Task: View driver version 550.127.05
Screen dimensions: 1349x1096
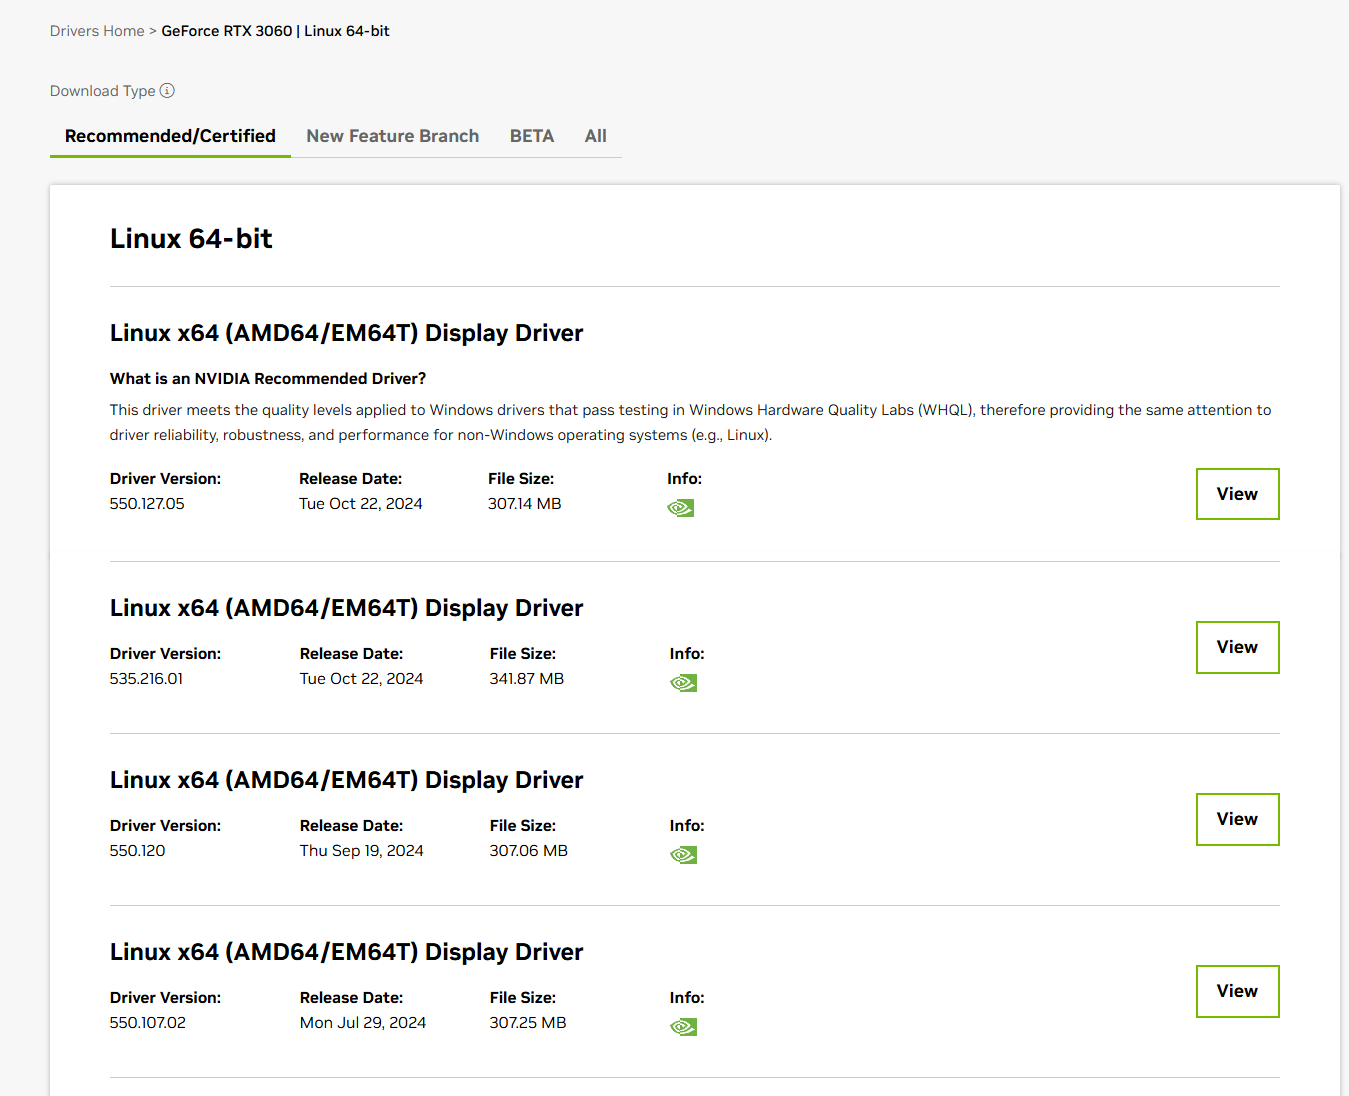Action: [x=1238, y=494]
